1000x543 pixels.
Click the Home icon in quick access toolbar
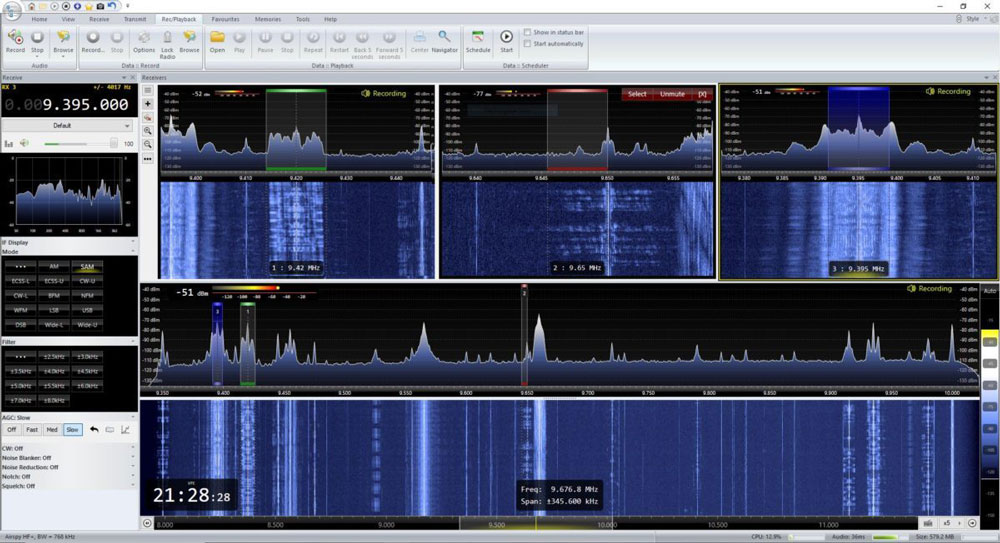click(31, 6)
